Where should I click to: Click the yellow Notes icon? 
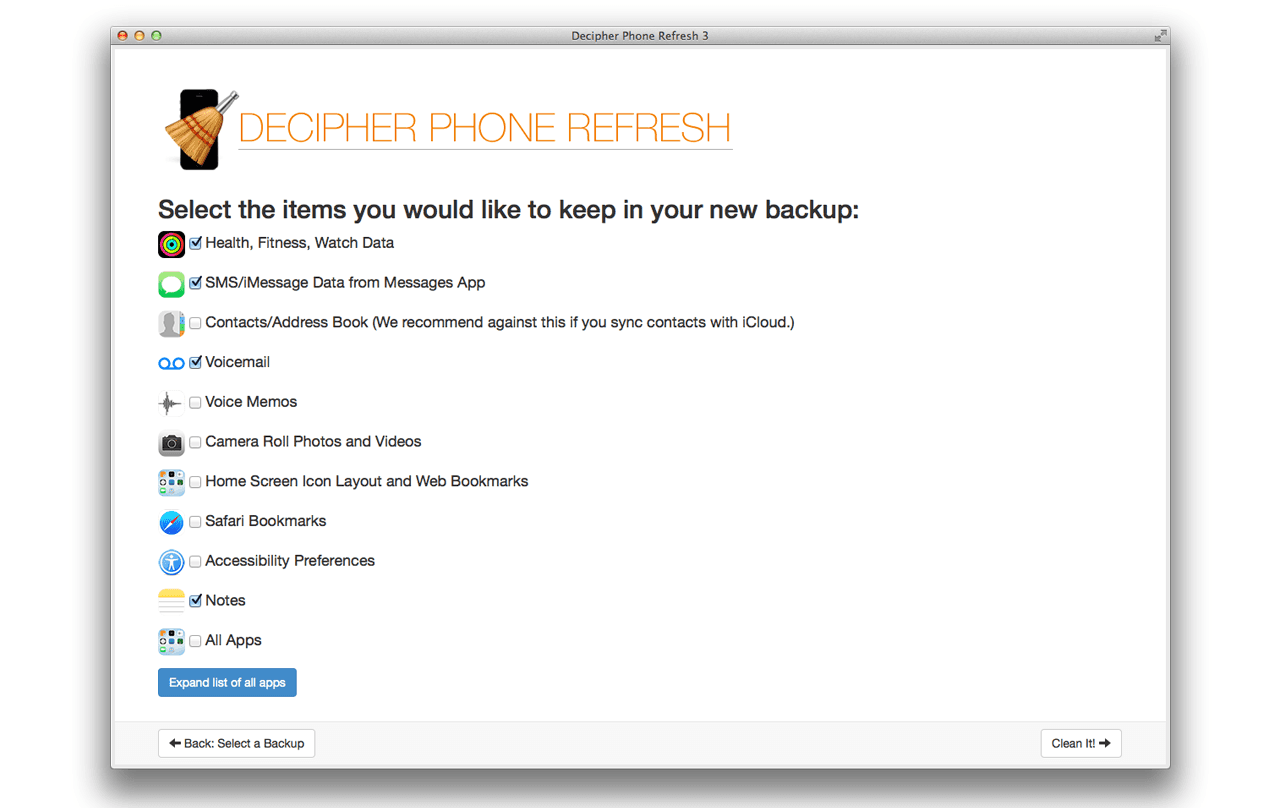171,602
